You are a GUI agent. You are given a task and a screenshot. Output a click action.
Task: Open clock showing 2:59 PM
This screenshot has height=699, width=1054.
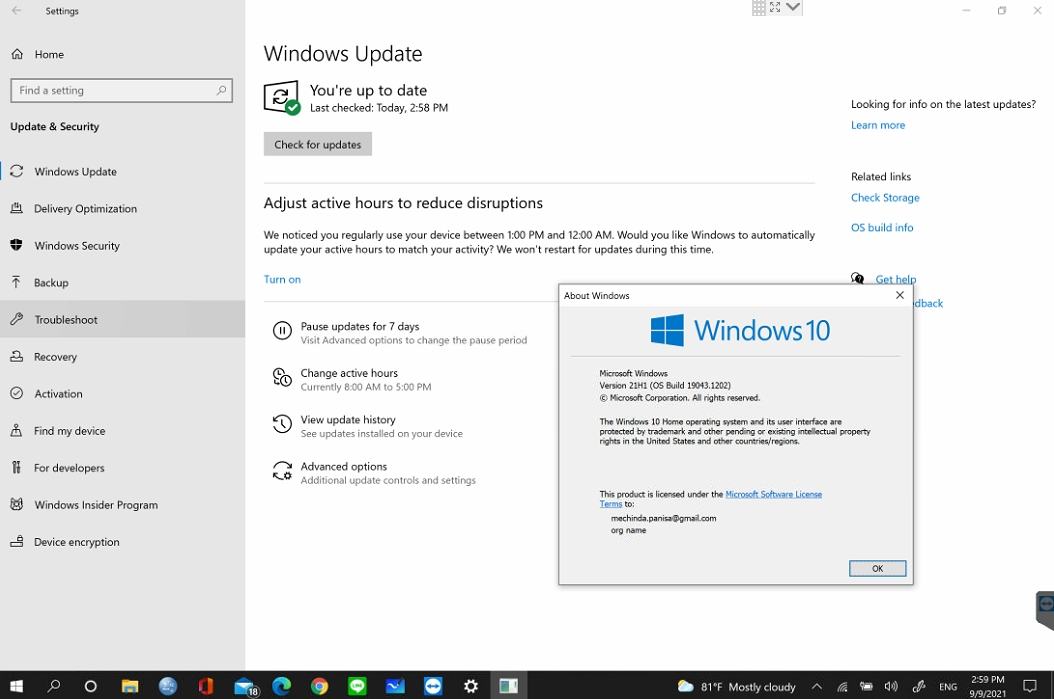point(987,686)
